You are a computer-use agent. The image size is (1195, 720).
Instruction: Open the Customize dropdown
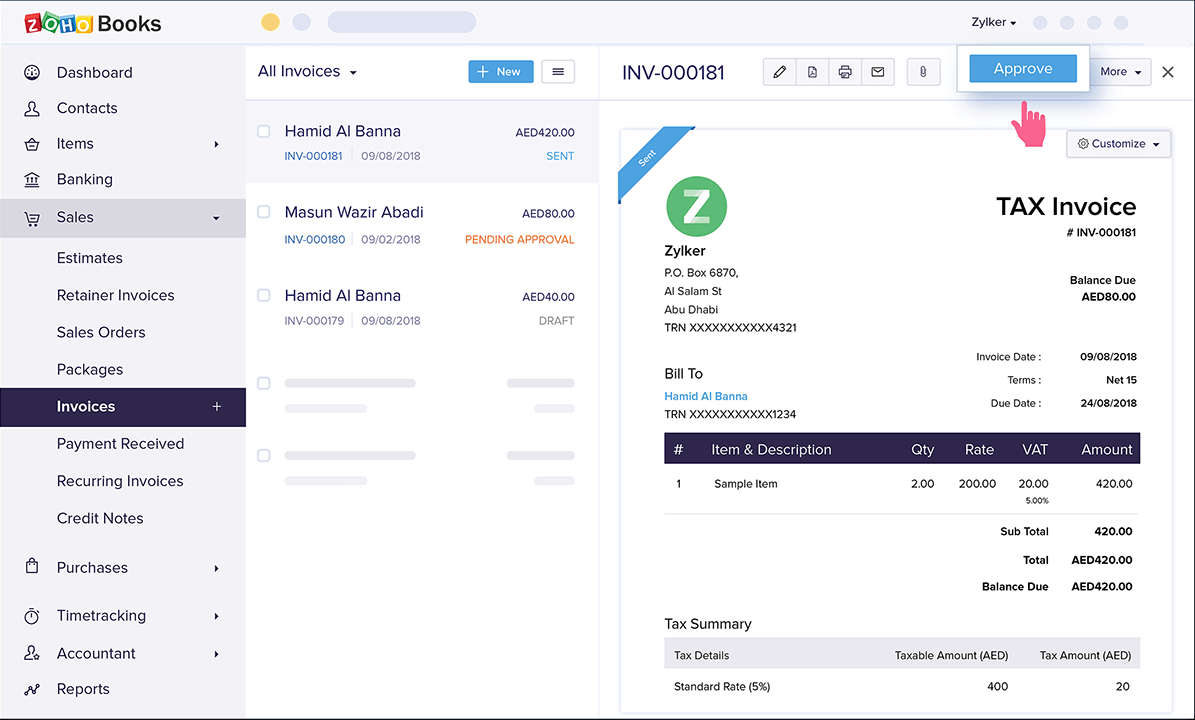point(1118,144)
